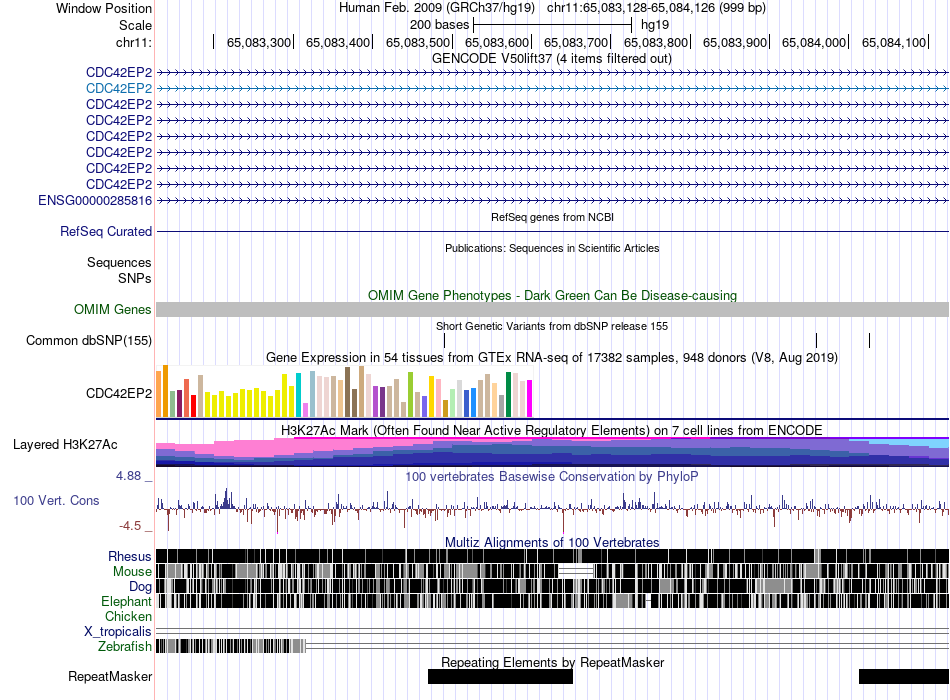950x700 pixels.
Task: Click the GTEx Gene Expression track title
Action: pyautogui.click(x=552, y=358)
